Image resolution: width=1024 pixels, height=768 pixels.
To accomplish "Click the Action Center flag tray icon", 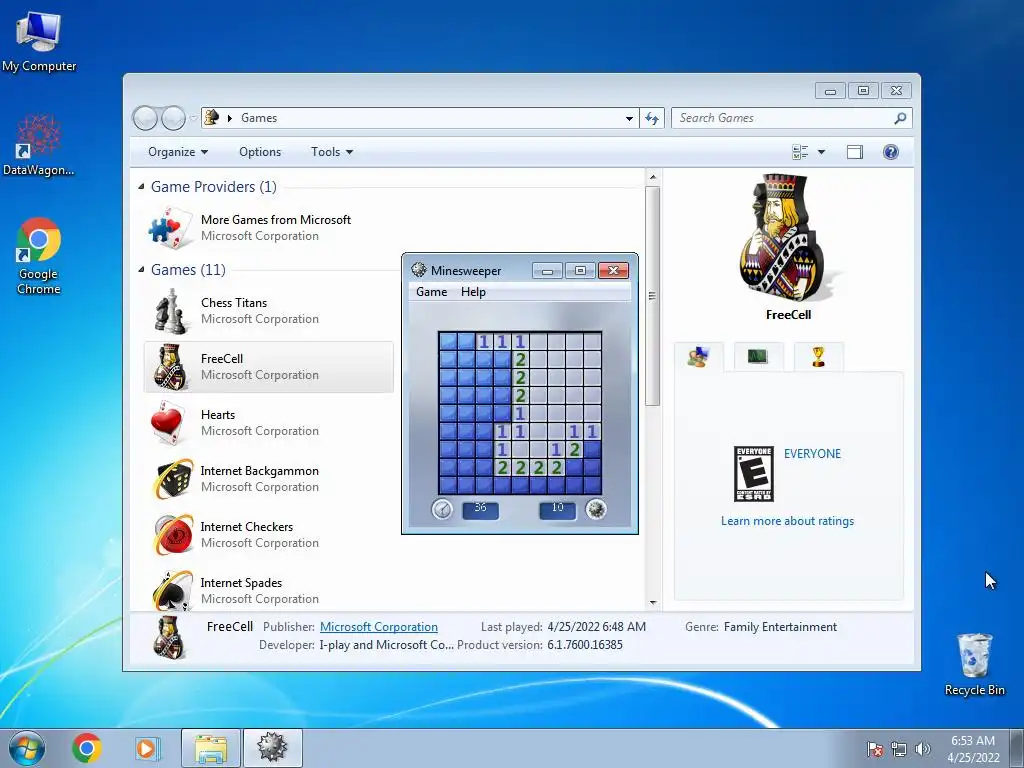I will (x=875, y=749).
